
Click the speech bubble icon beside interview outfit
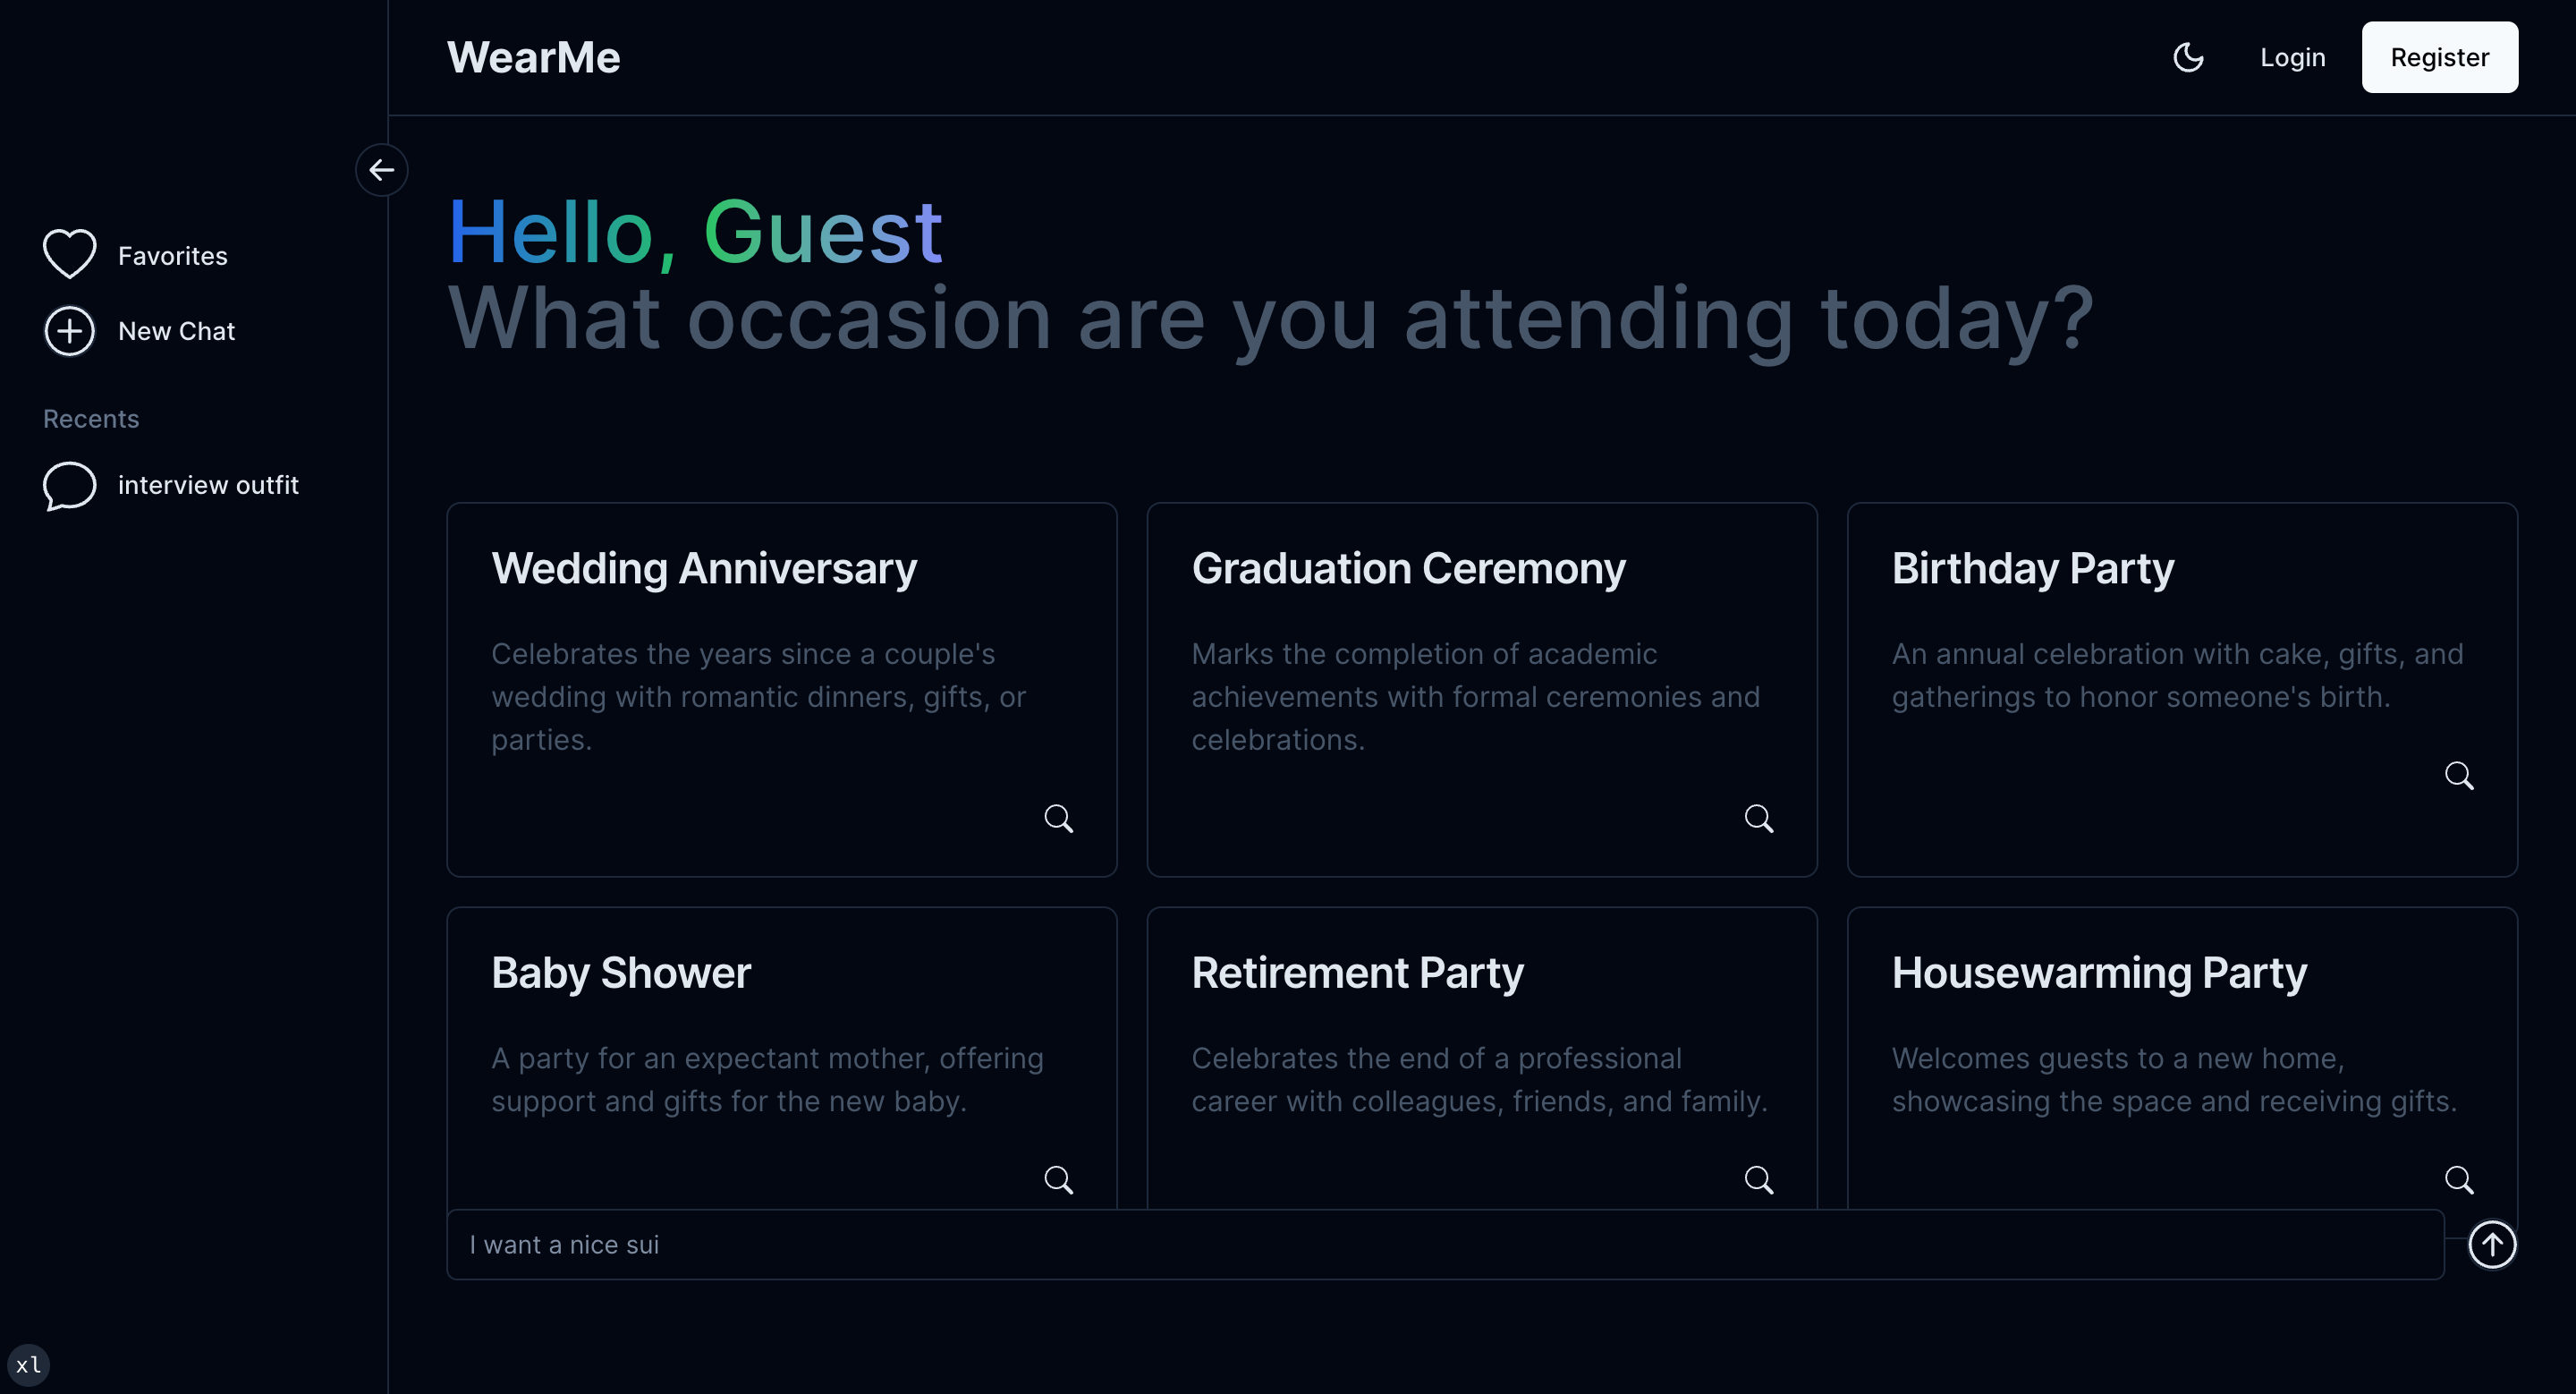click(x=69, y=486)
